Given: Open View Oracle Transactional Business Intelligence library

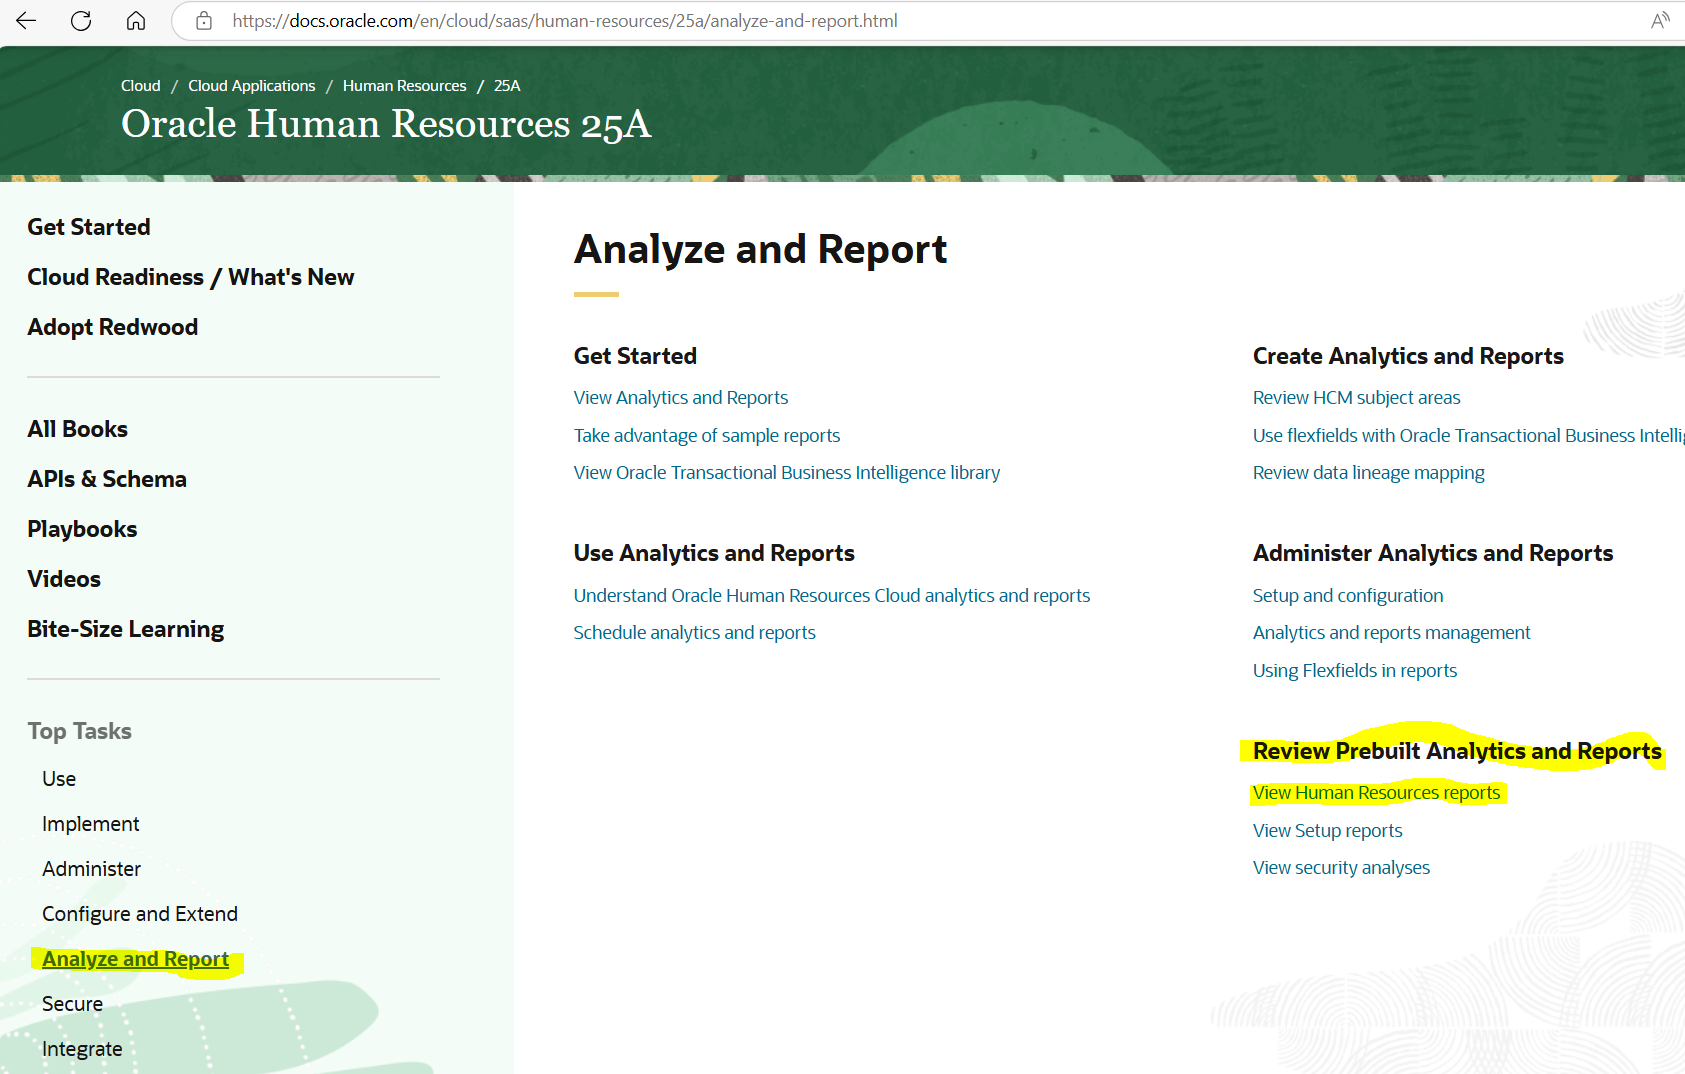Looking at the screenshot, I should click(787, 473).
